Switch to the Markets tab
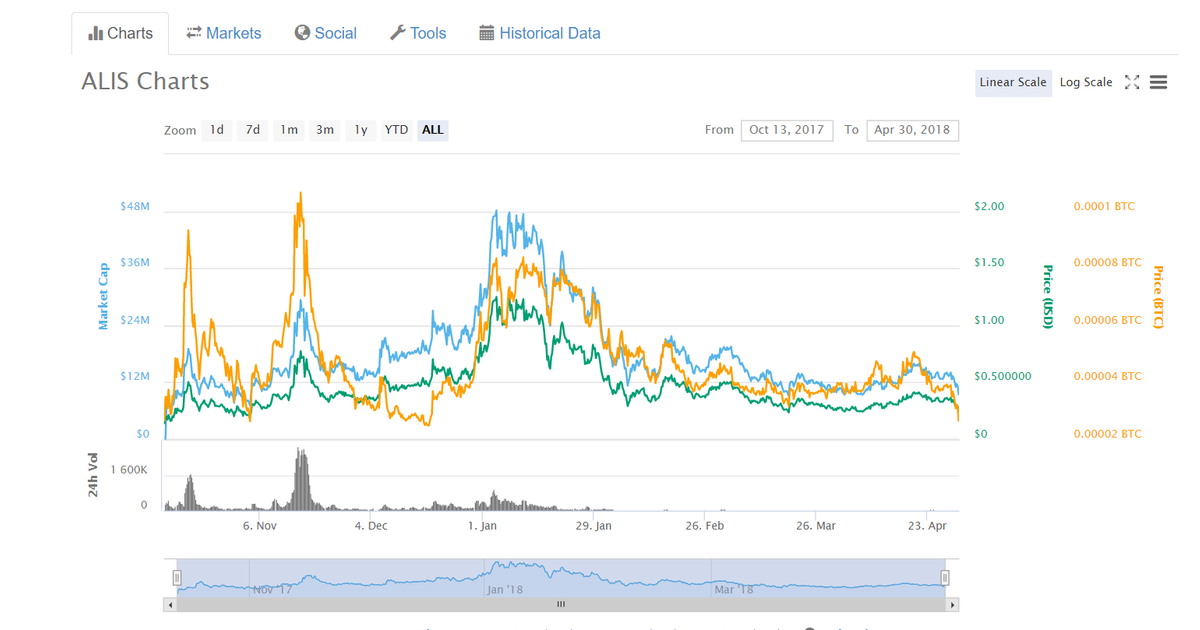 point(224,33)
